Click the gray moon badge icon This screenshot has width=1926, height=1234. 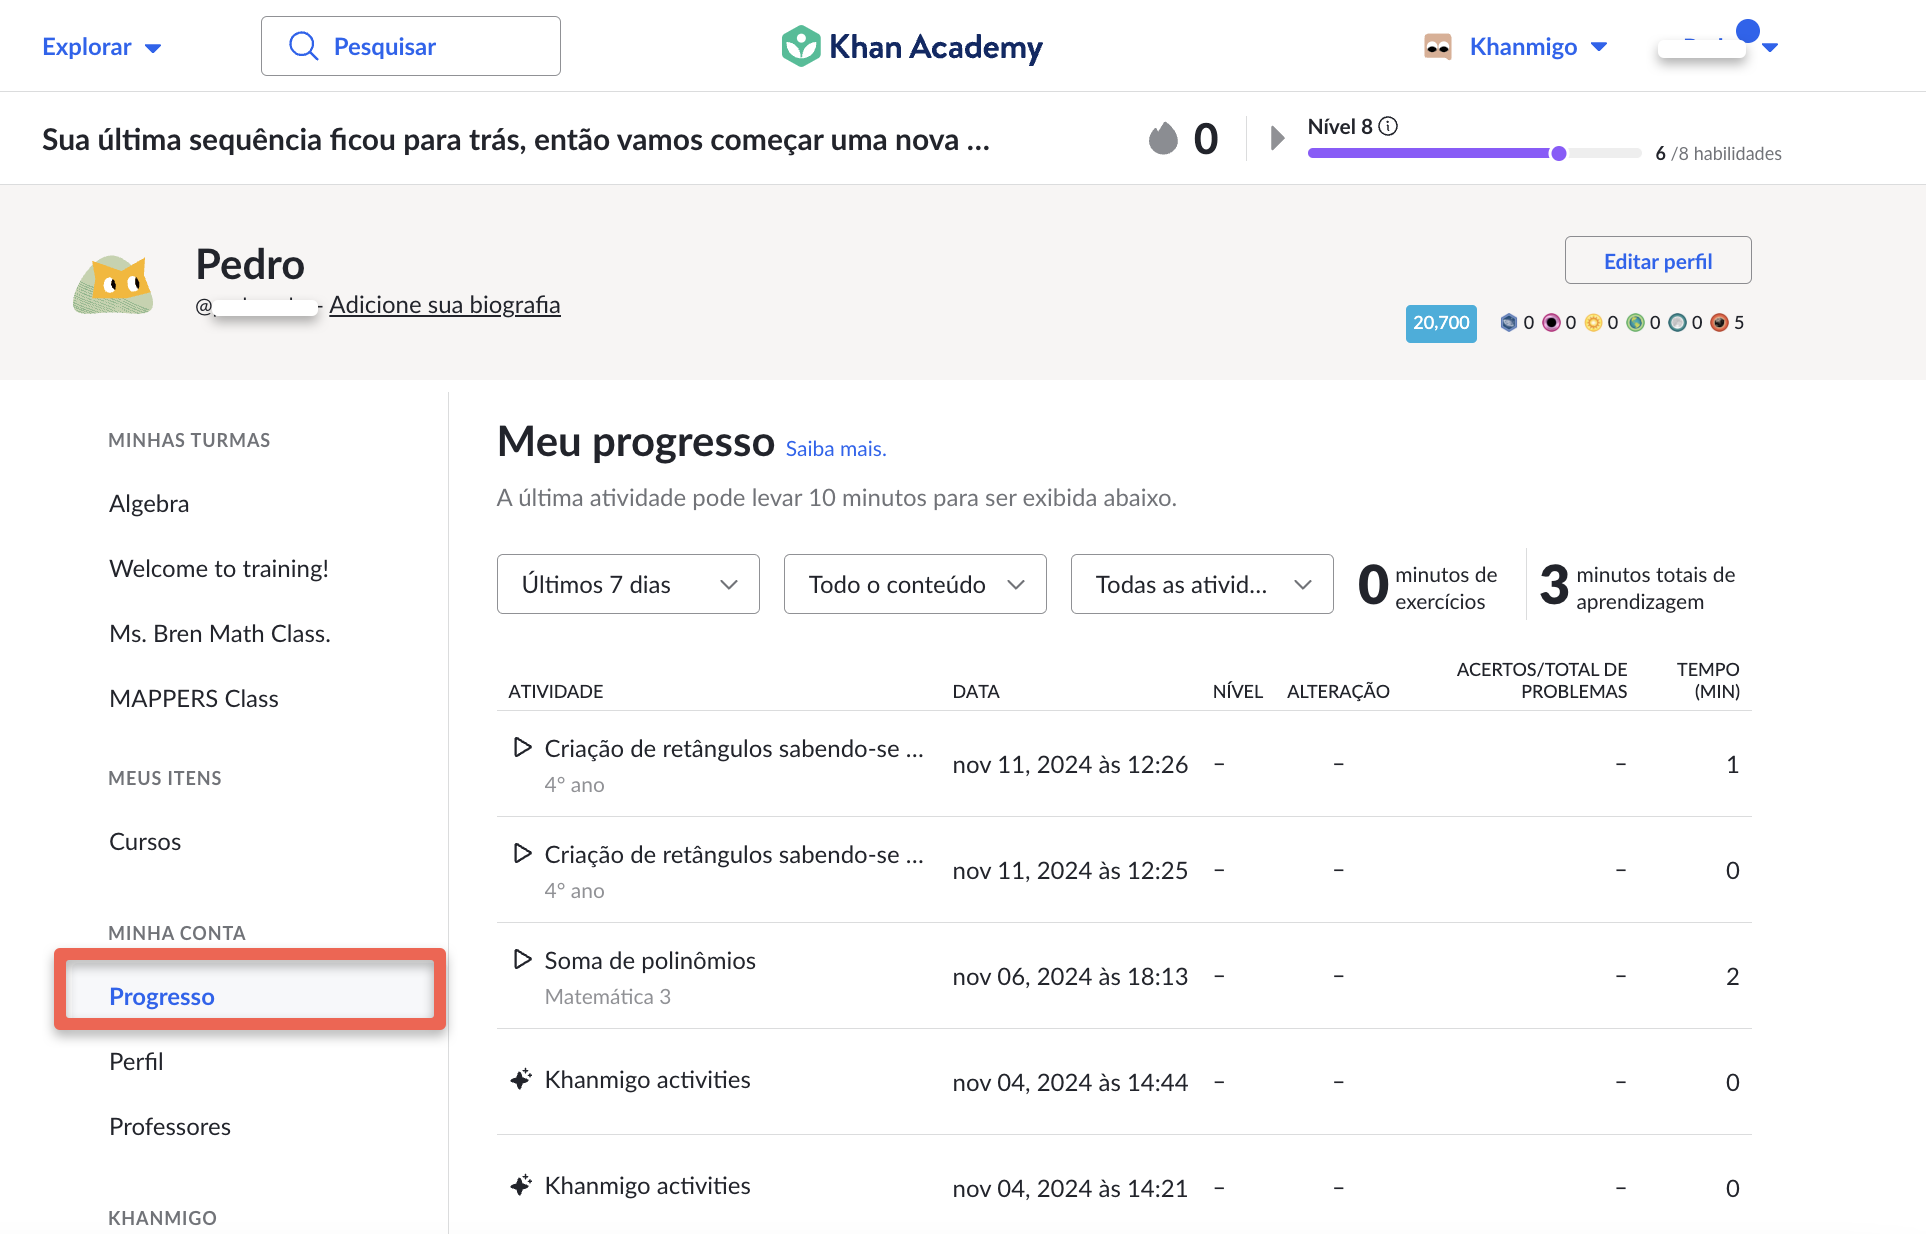pos(1678,322)
